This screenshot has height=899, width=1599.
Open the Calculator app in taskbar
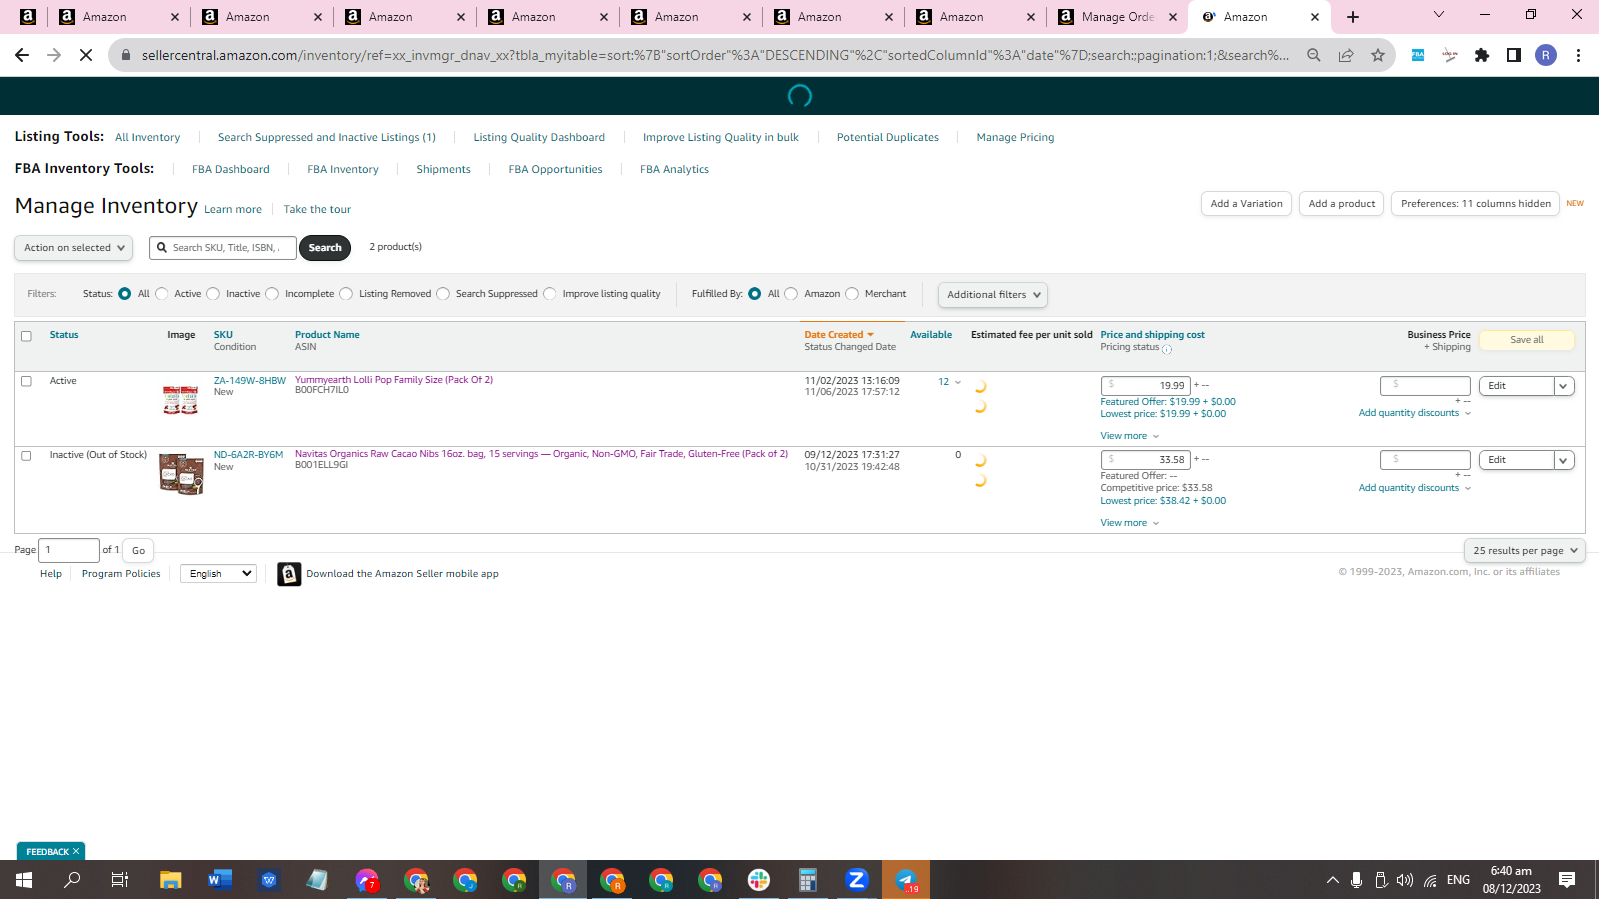[808, 880]
